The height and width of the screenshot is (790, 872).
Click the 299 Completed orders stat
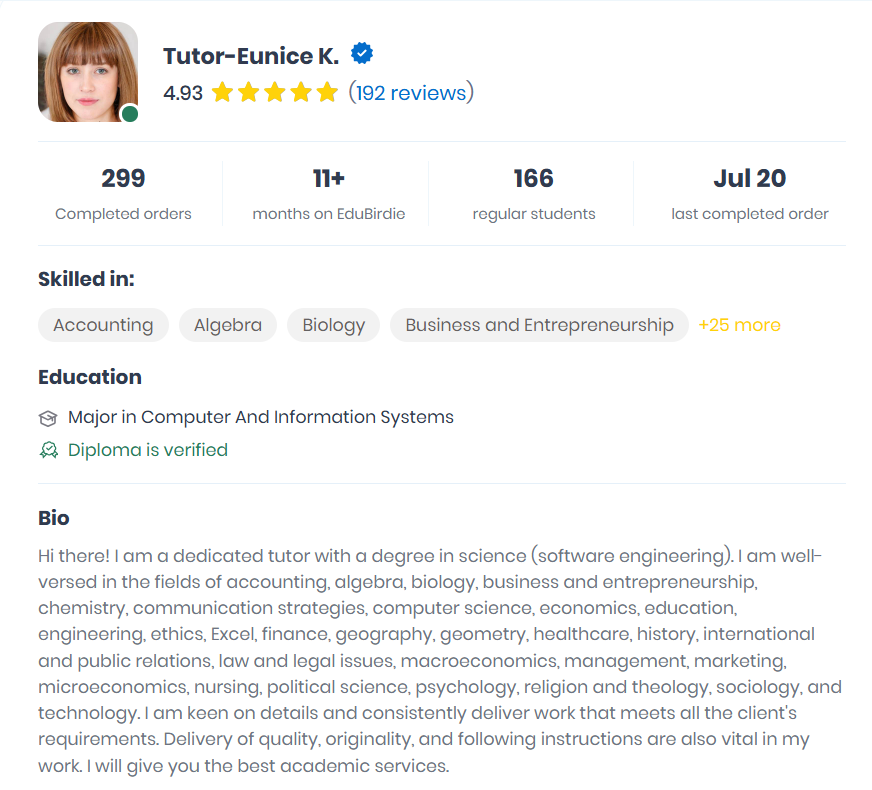[123, 194]
